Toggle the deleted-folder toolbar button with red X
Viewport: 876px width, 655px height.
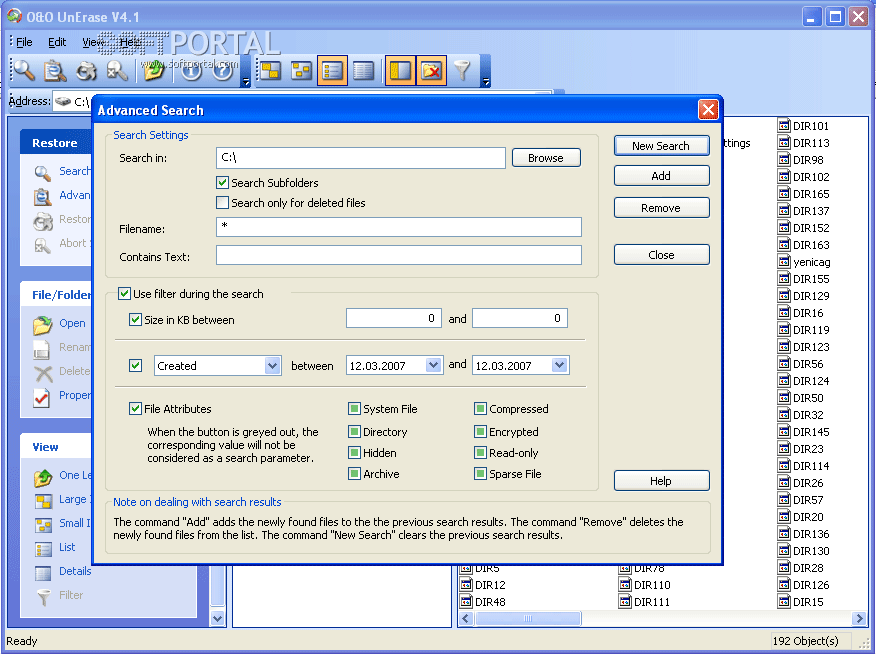pyautogui.click(x=431, y=71)
